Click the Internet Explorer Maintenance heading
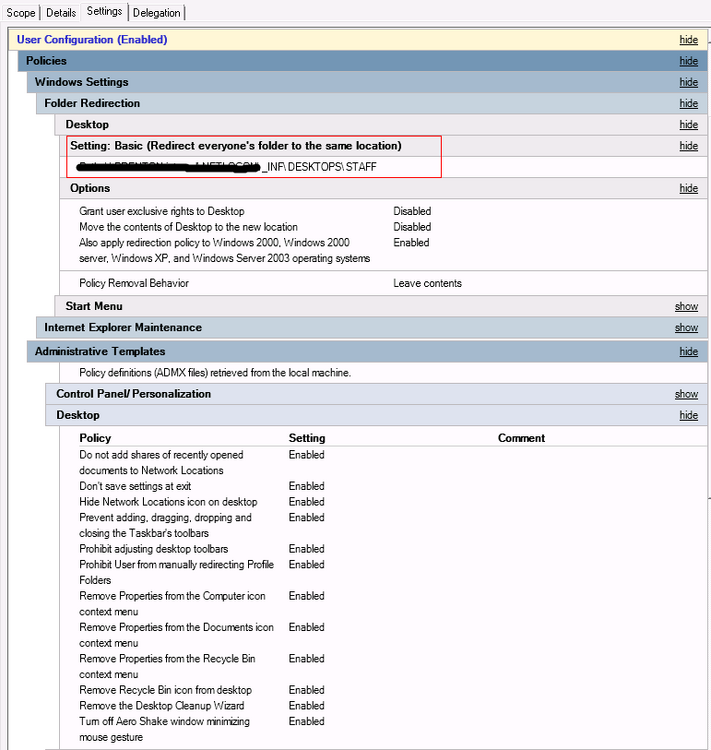This screenshot has height=750, width=711. pos(123,328)
